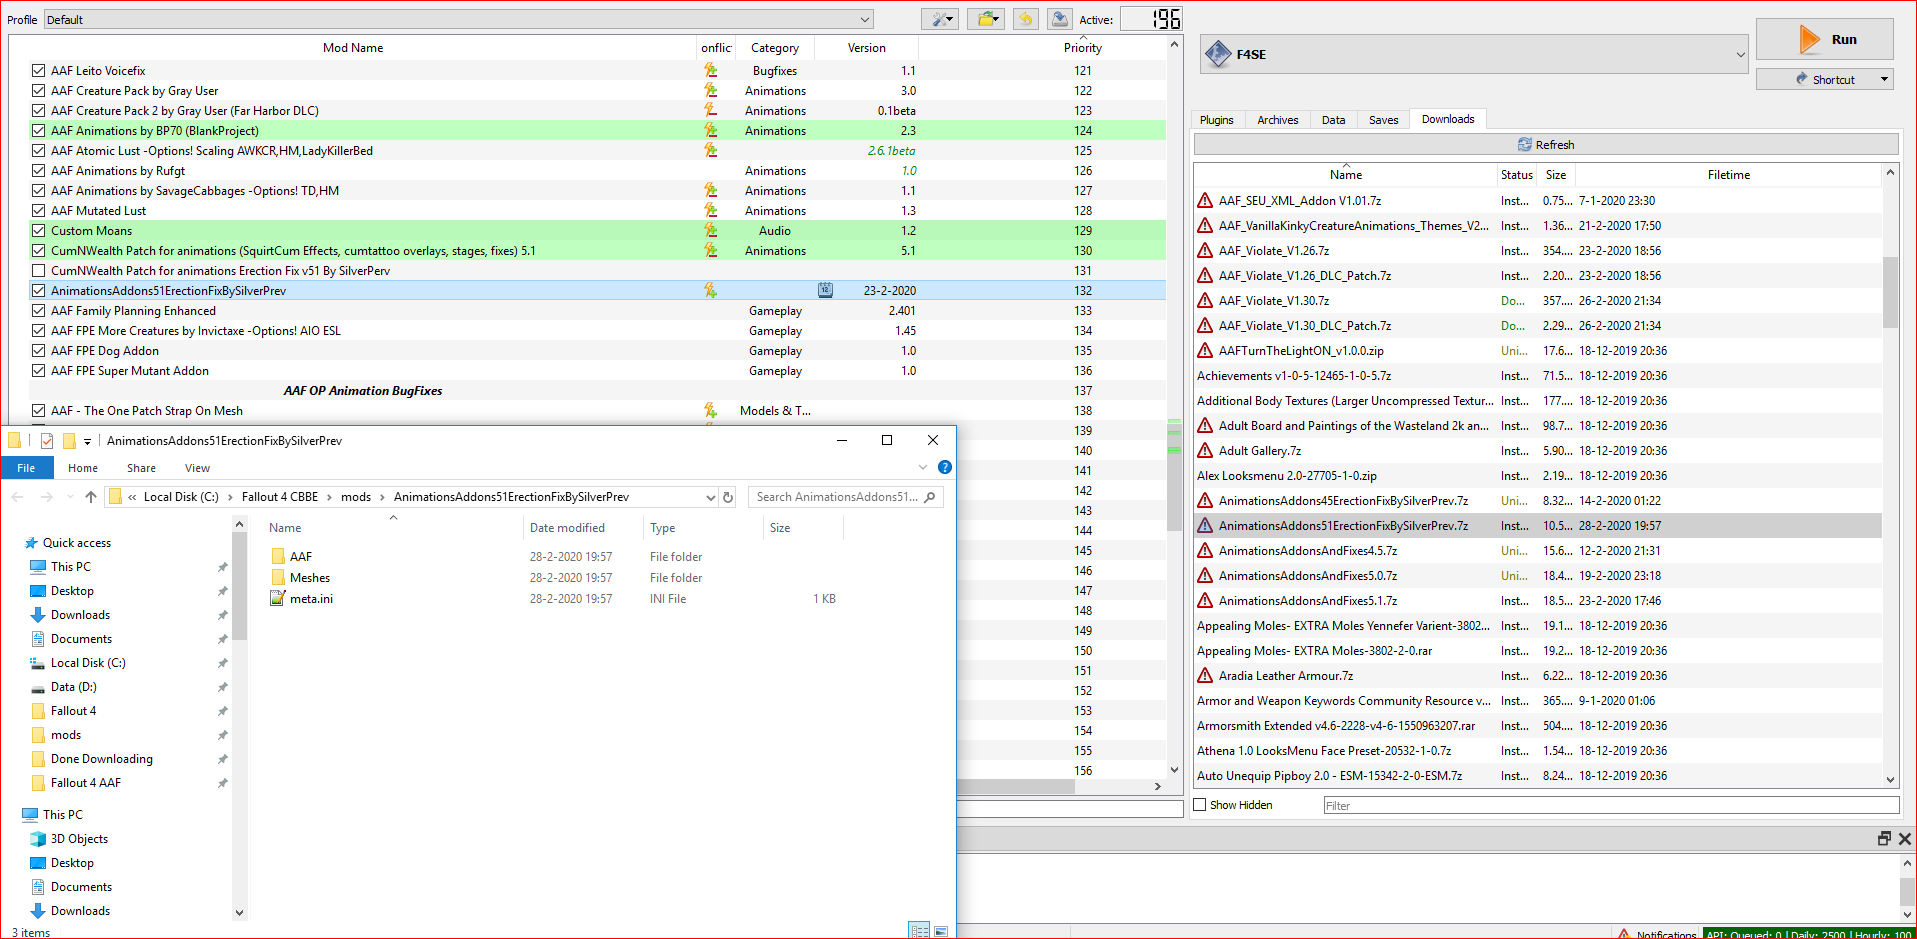Click the refresh icon beside Explorer address bar

point(728,497)
